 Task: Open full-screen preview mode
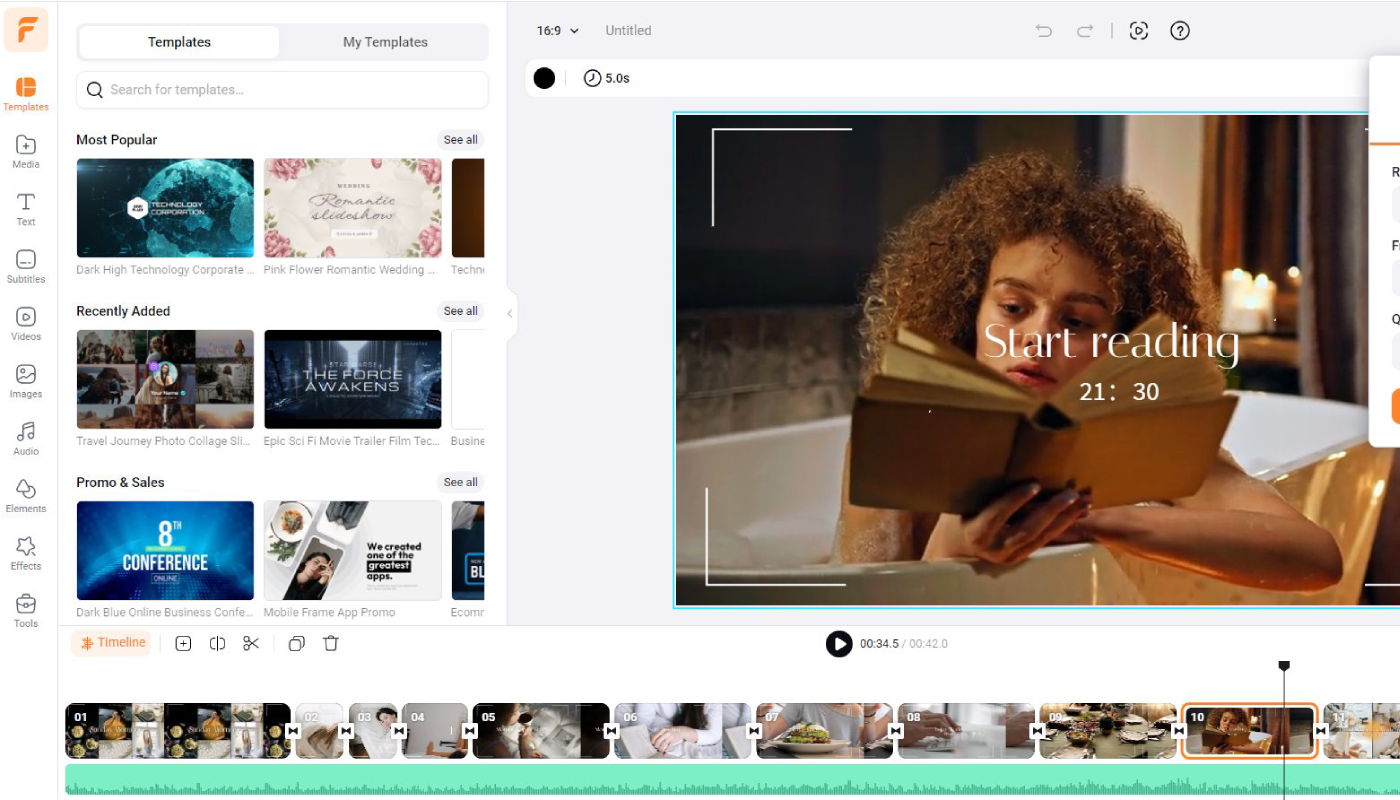pos(1139,30)
